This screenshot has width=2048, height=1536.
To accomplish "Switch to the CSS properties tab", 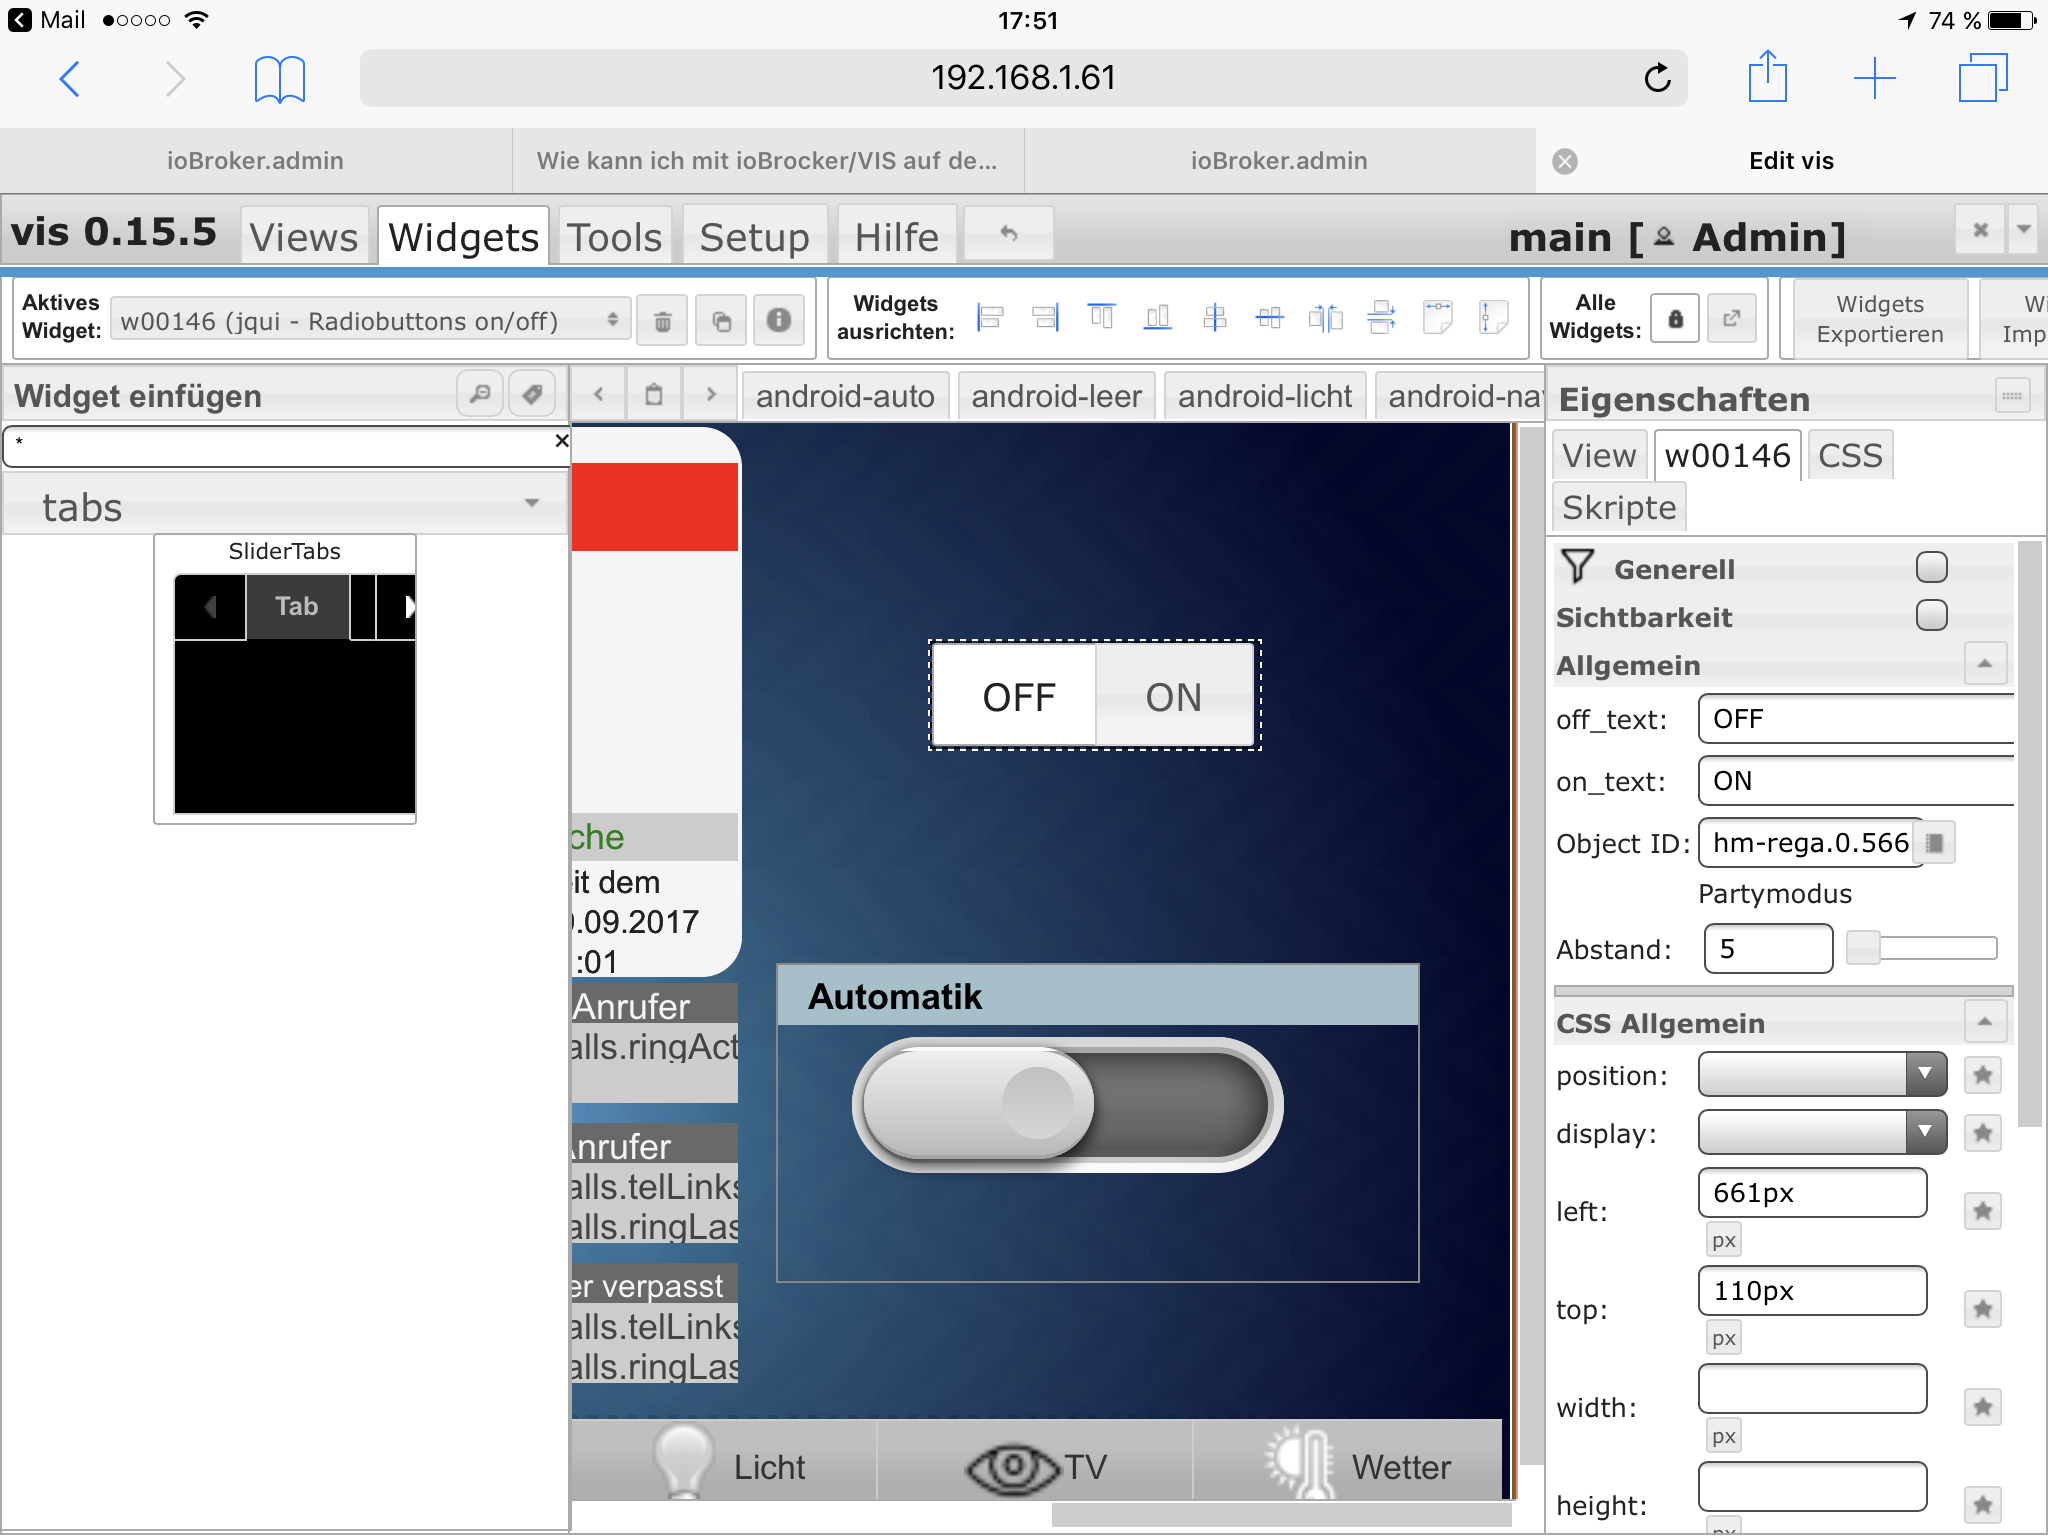I will (x=1849, y=456).
